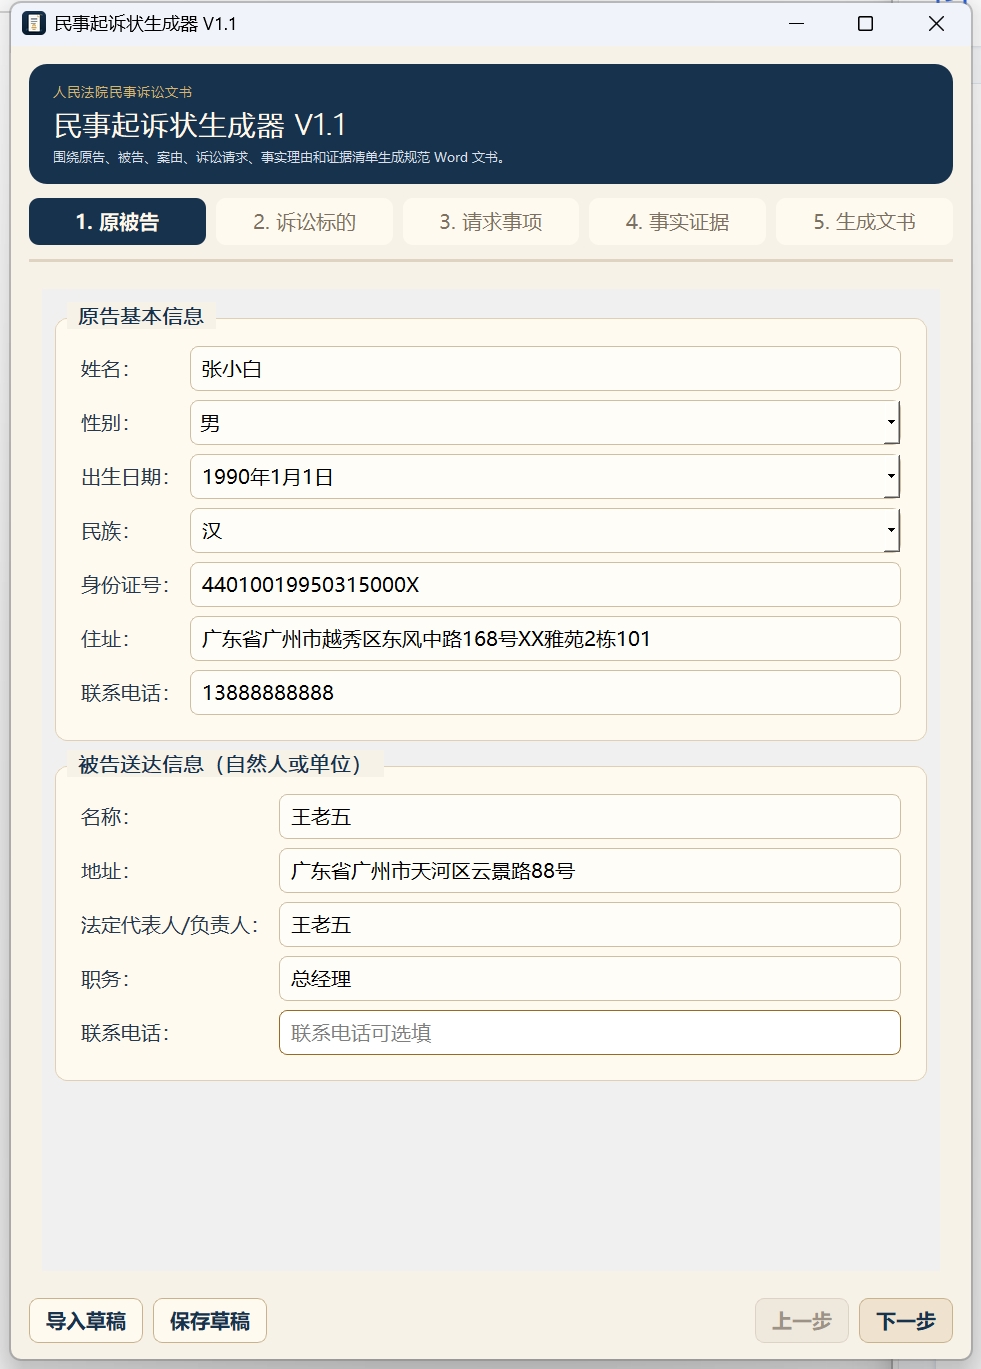The height and width of the screenshot is (1369, 981).
Task: Click the empty defendant 联系电话 field
Action: (590, 1033)
